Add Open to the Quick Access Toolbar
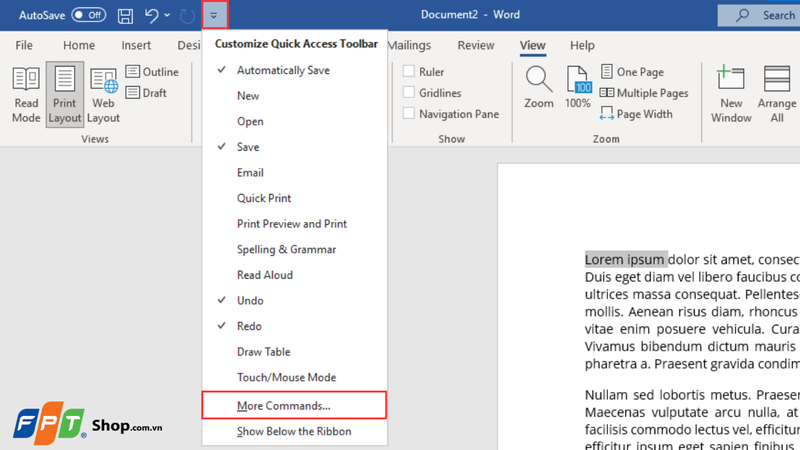The image size is (800, 450). click(294, 121)
